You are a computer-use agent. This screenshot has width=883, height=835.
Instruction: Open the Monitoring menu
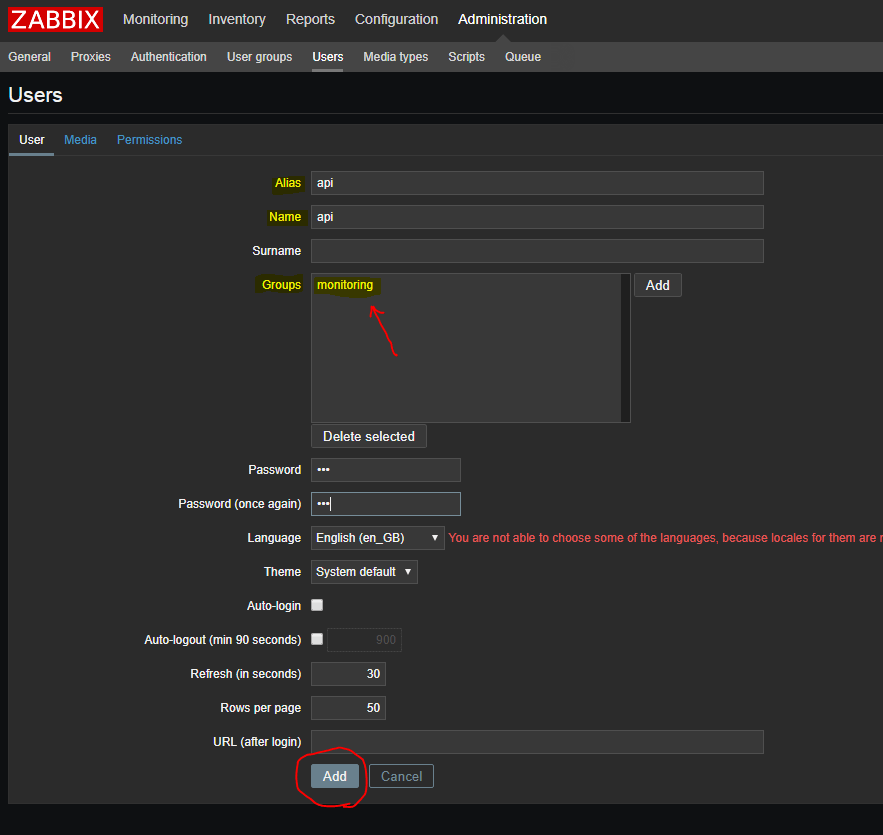pos(155,20)
